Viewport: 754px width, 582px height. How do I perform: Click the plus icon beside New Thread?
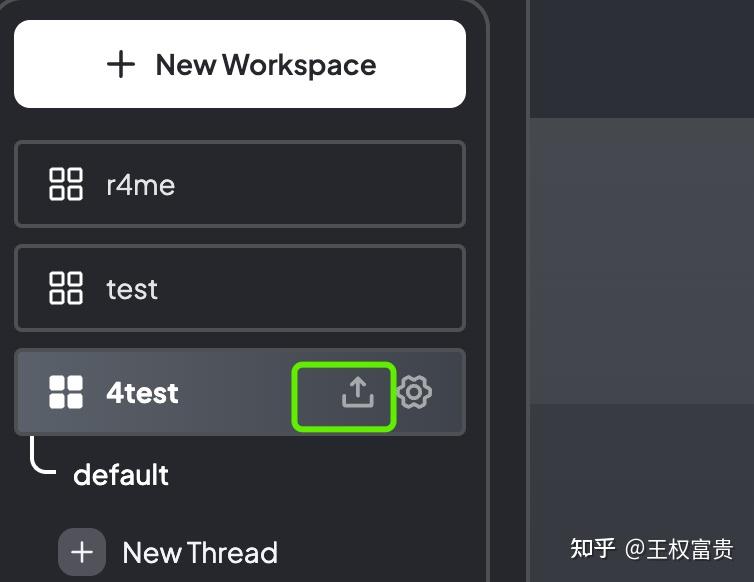tap(82, 552)
